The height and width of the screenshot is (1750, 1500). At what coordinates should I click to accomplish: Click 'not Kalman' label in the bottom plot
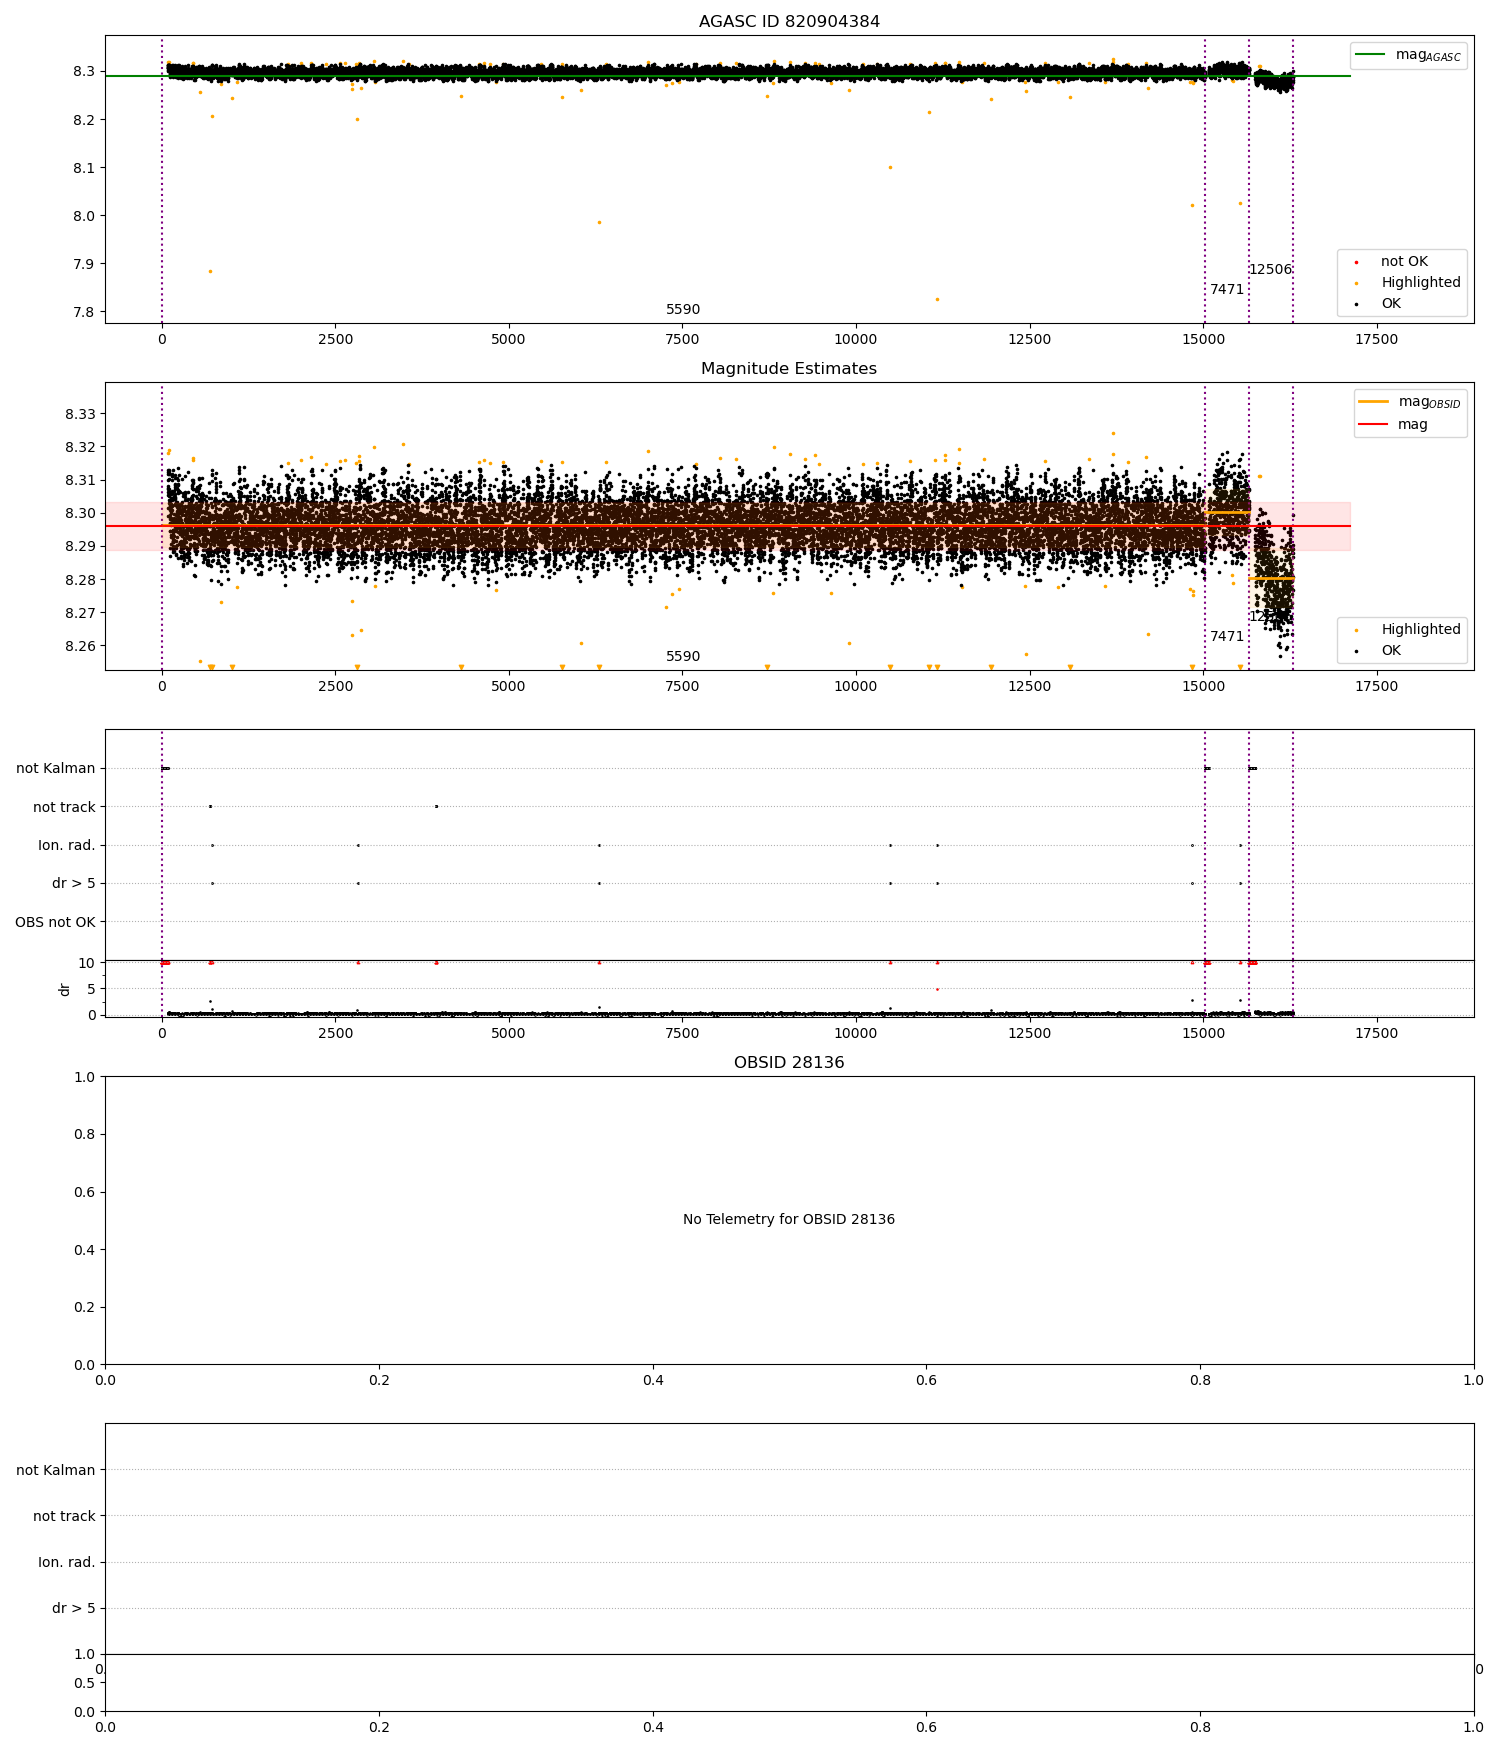56,1471
